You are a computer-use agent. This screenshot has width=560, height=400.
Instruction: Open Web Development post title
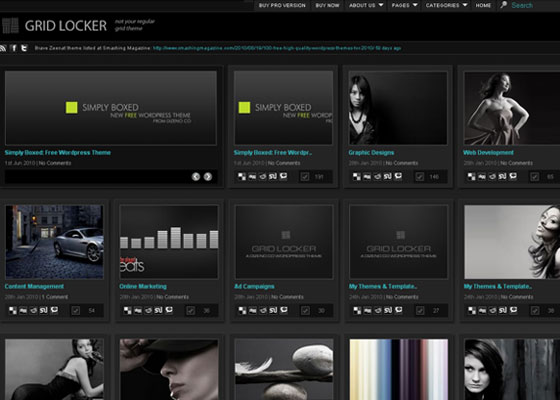coord(488,152)
